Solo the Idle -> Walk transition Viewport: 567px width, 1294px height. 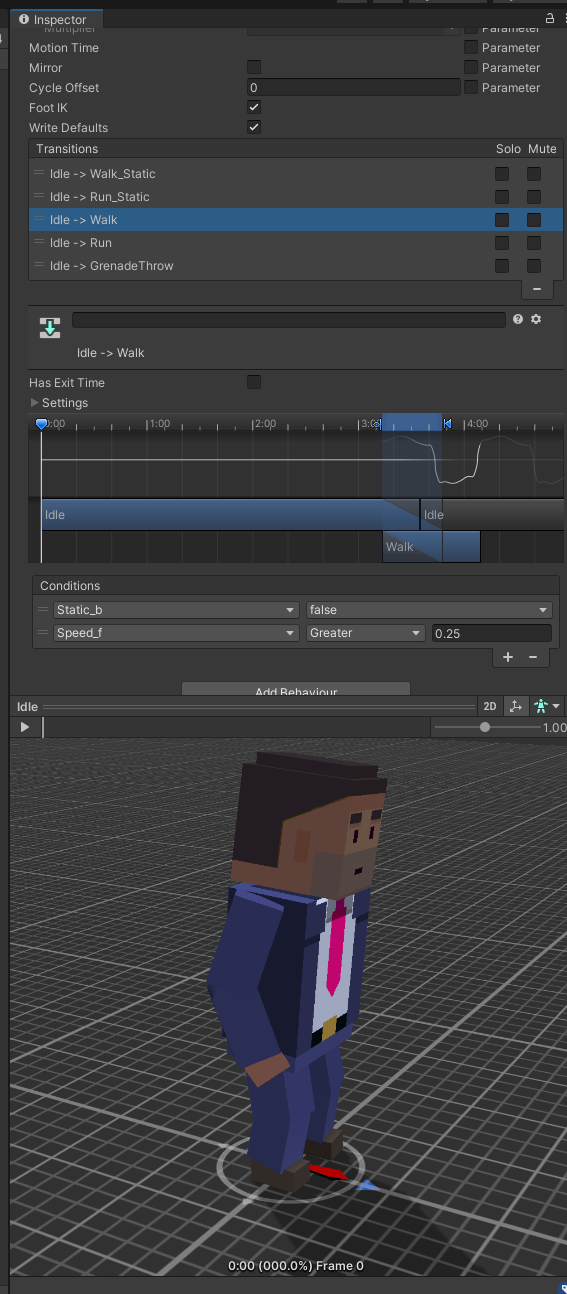tap(502, 219)
